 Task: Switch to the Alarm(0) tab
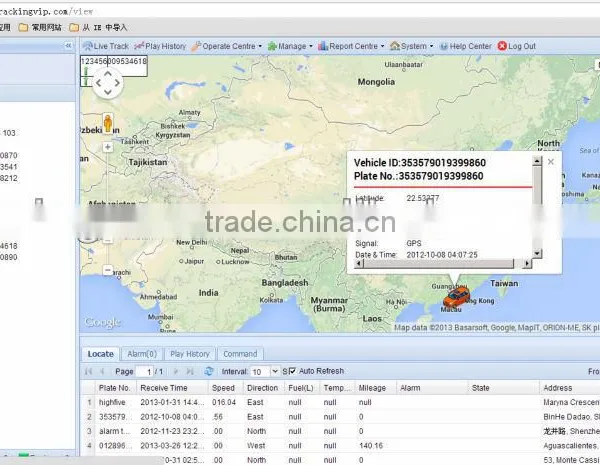click(142, 354)
